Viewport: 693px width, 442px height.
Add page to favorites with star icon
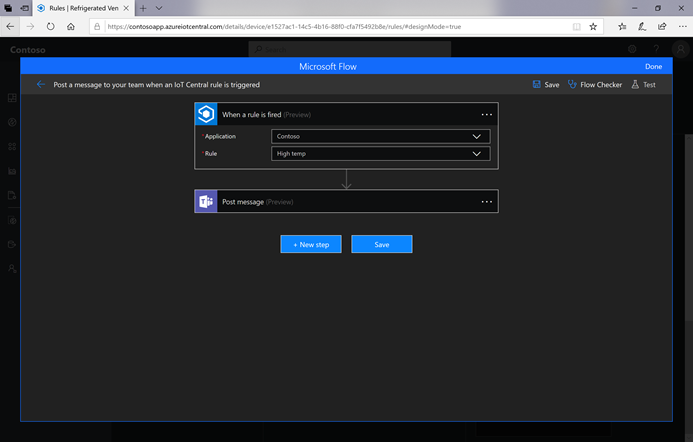coord(622,26)
